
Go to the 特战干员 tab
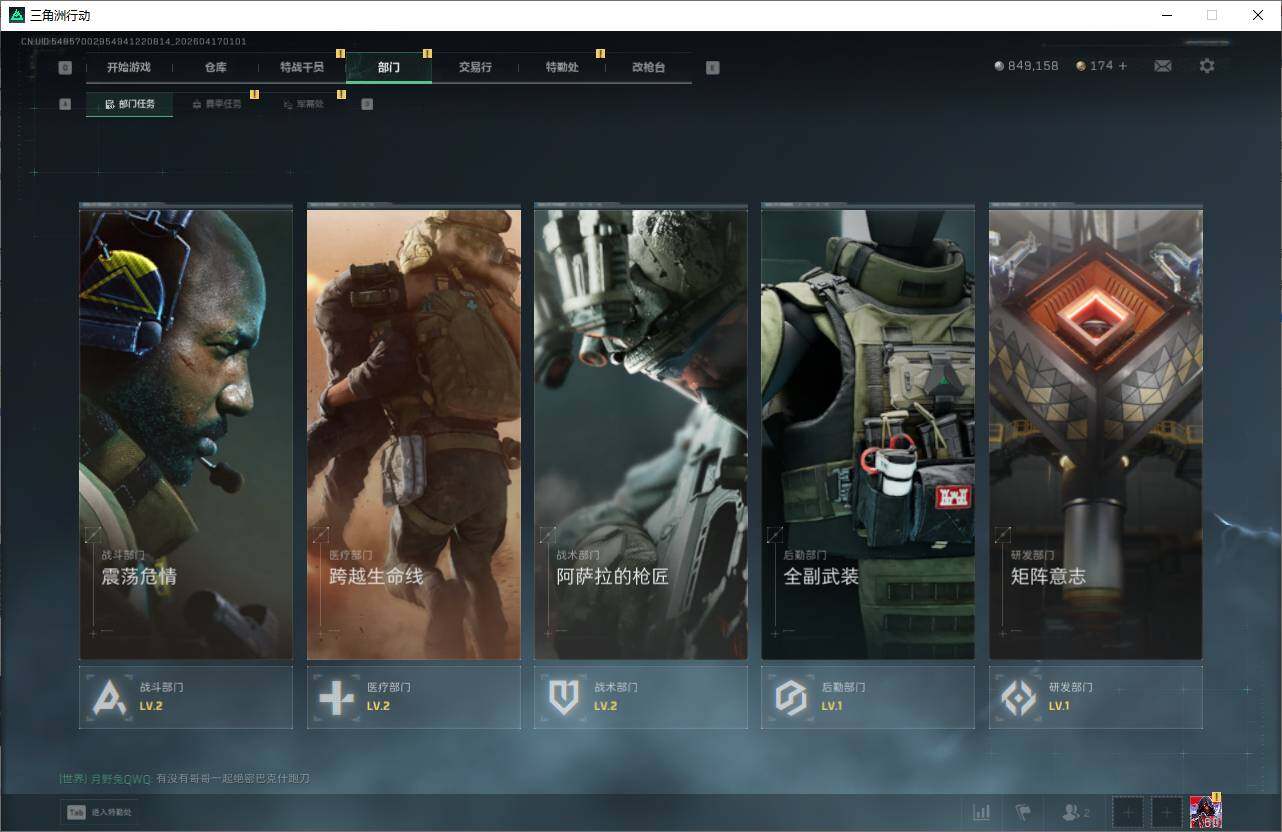pos(302,68)
